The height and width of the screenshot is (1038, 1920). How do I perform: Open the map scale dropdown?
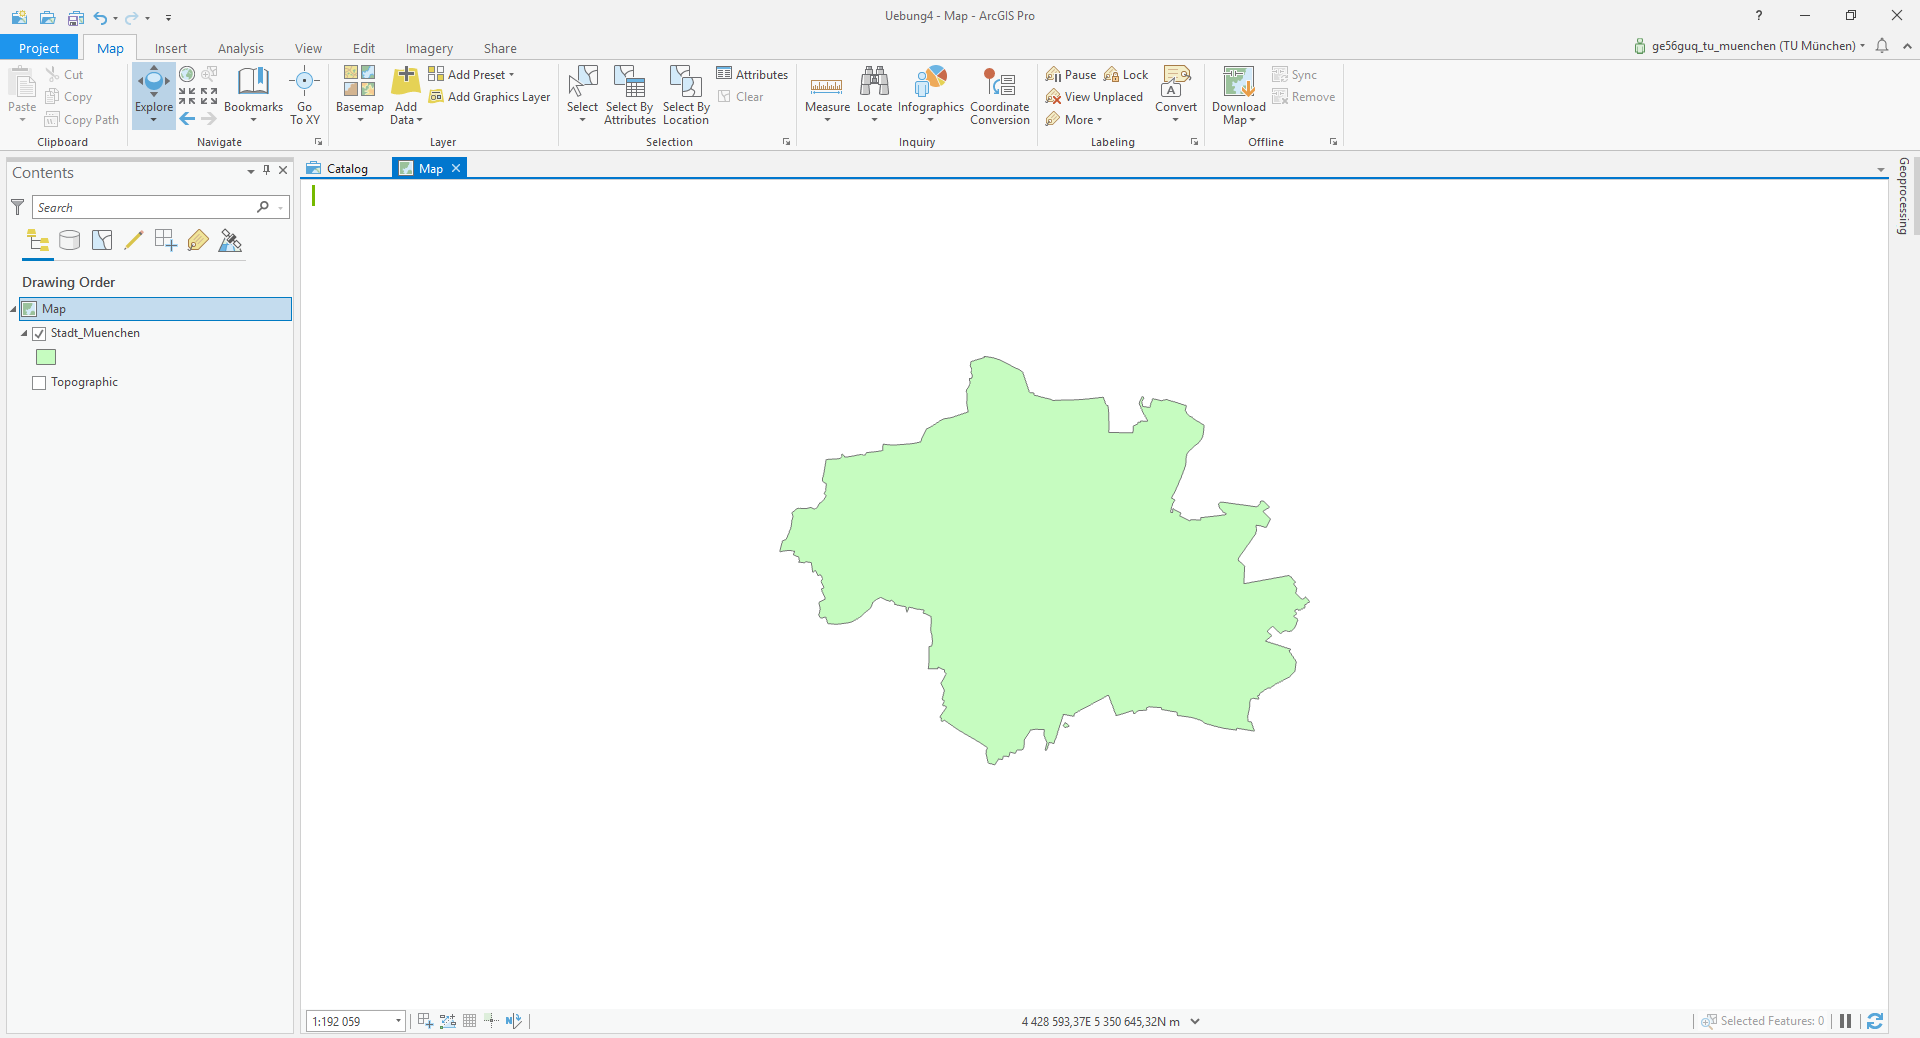coord(398,1021)
